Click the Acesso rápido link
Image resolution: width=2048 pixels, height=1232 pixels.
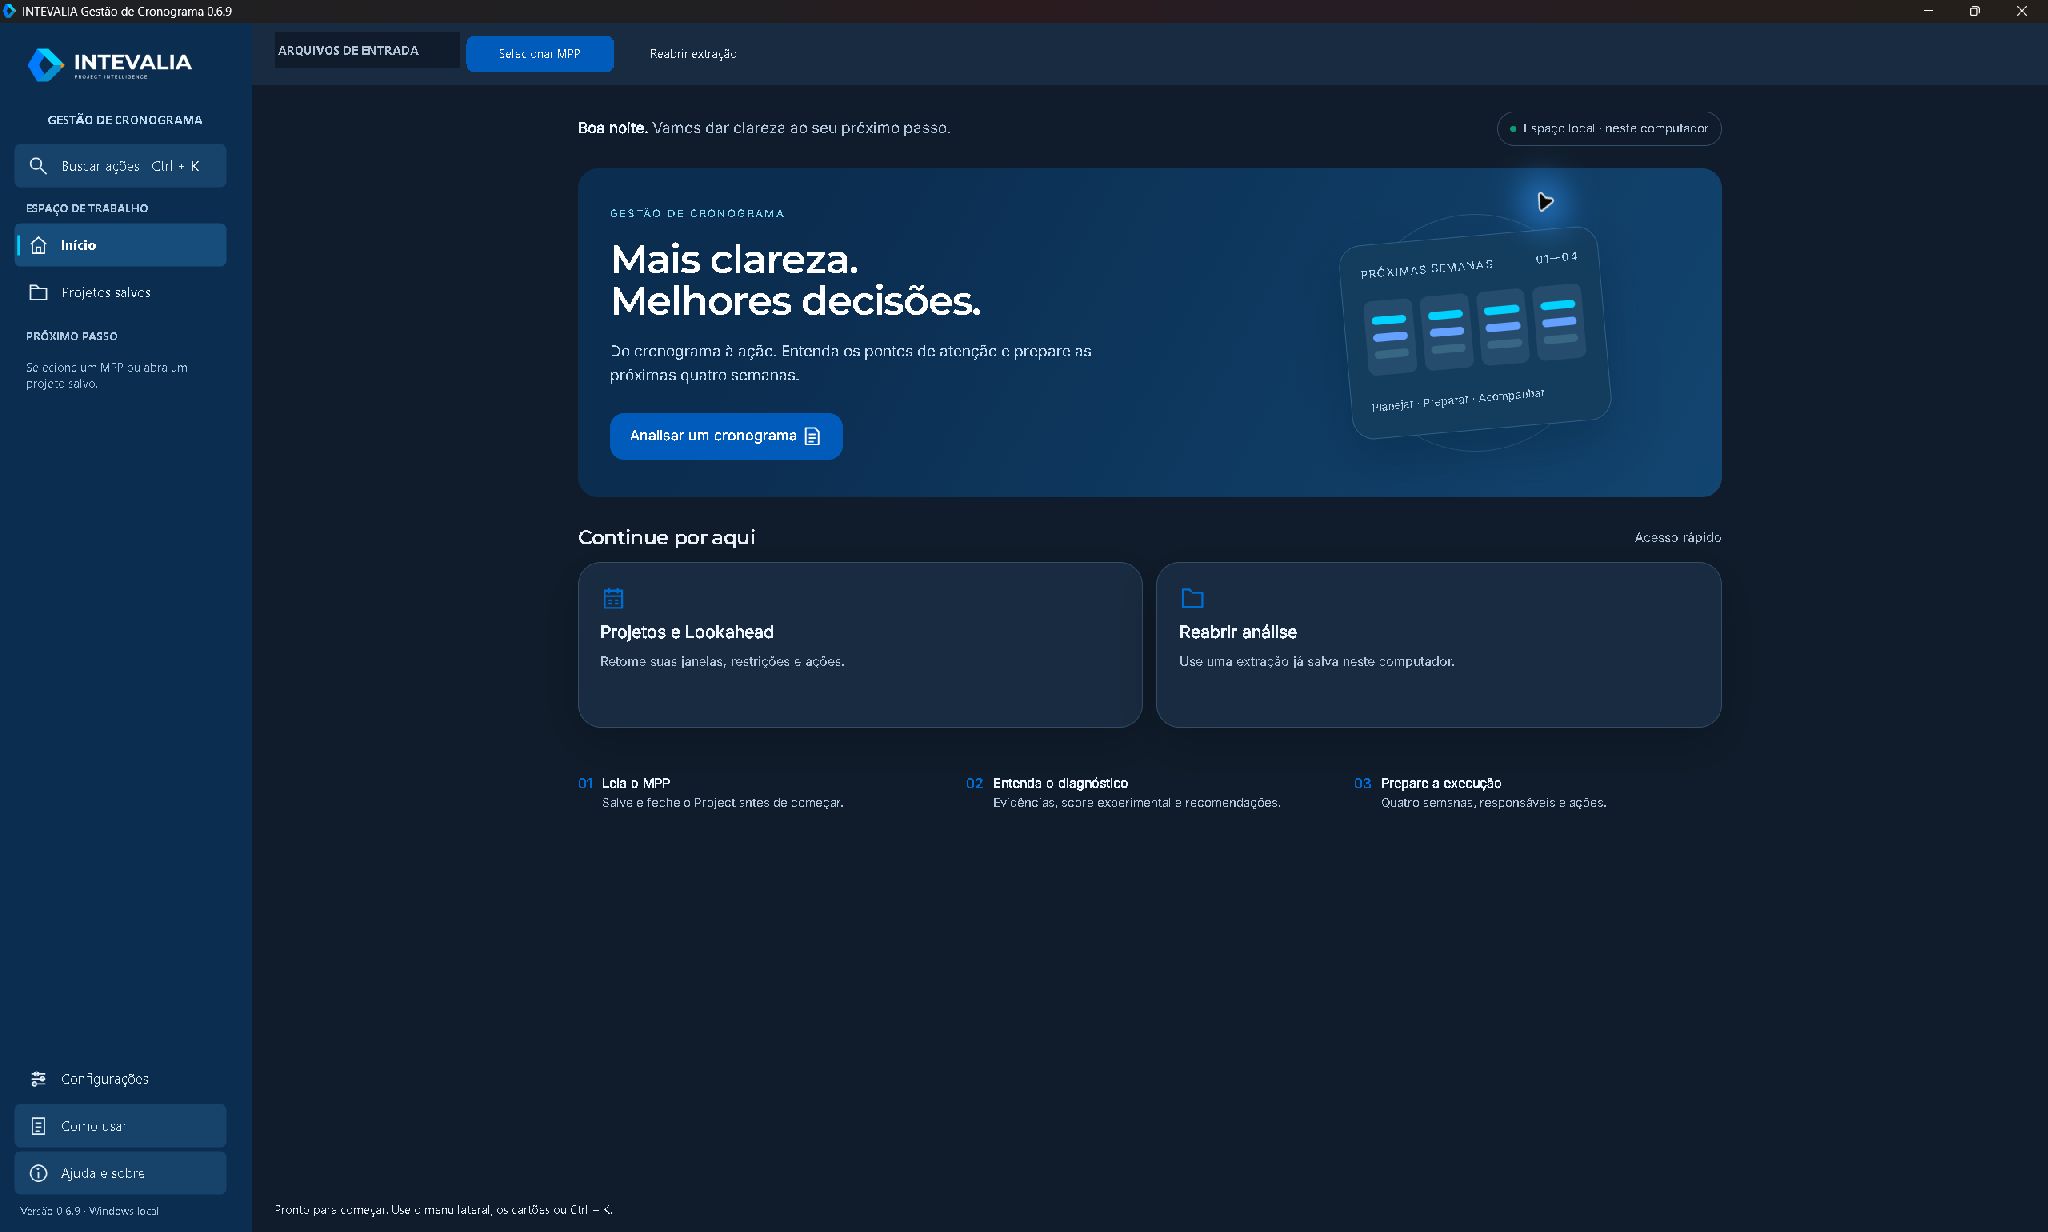(1678, 537)
